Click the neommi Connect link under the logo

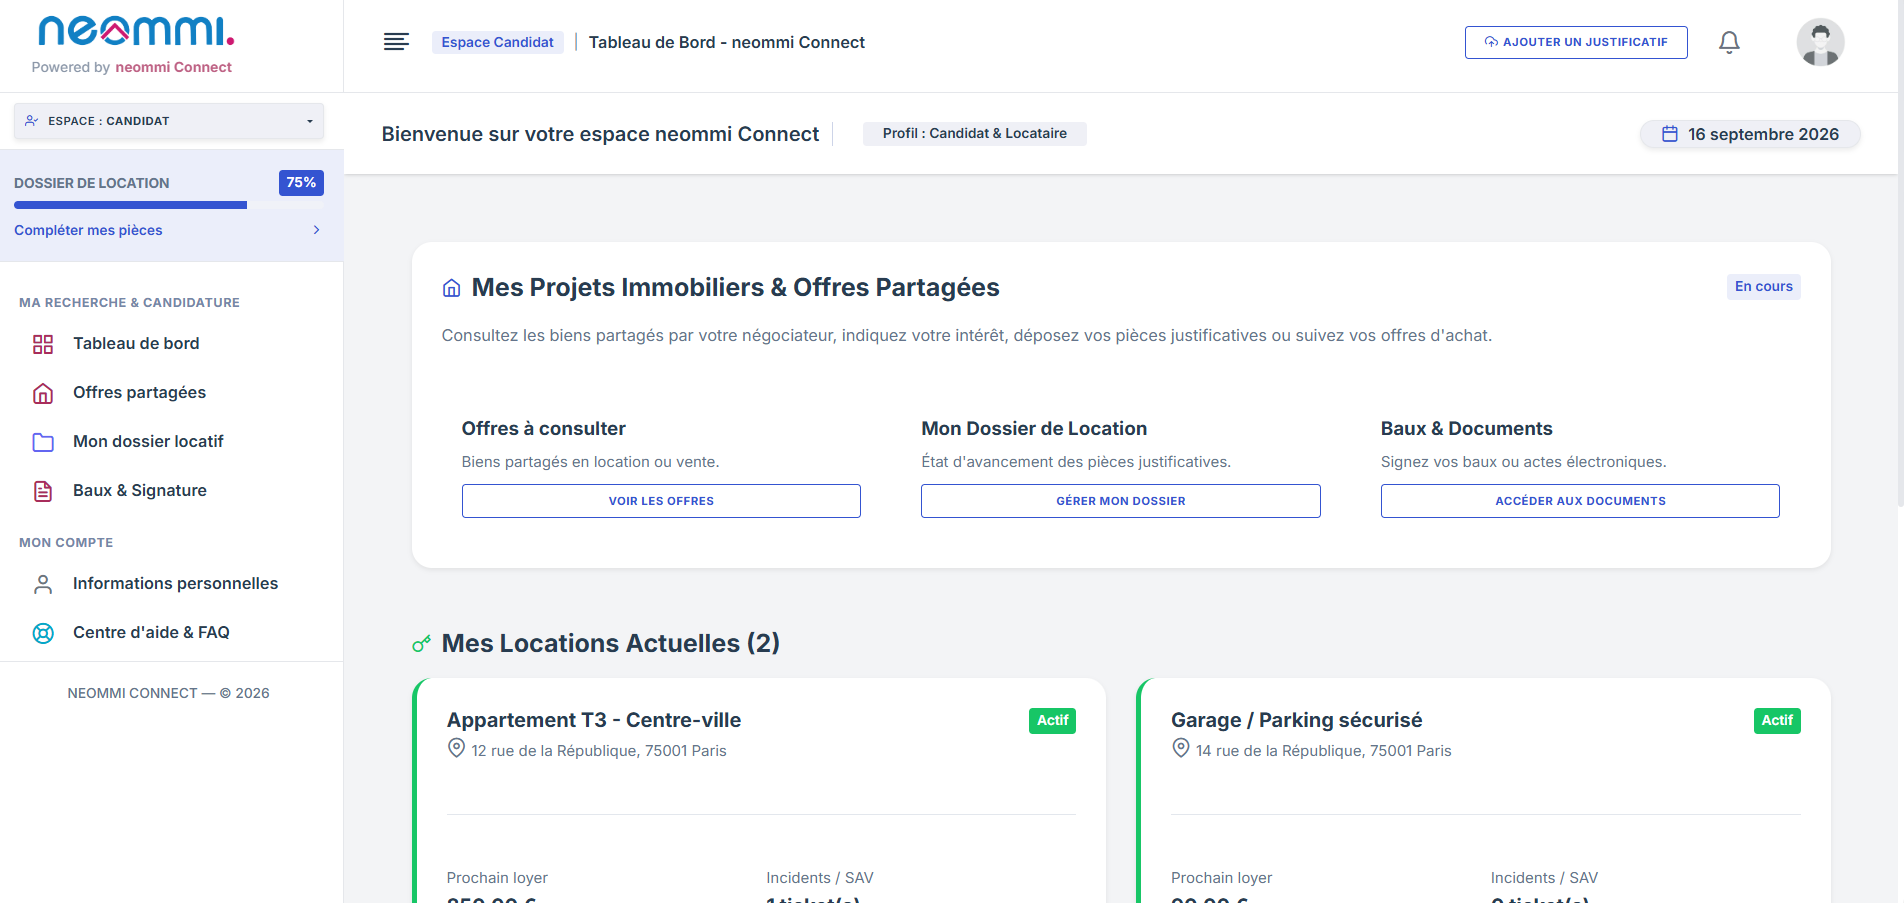coord(173,67)
